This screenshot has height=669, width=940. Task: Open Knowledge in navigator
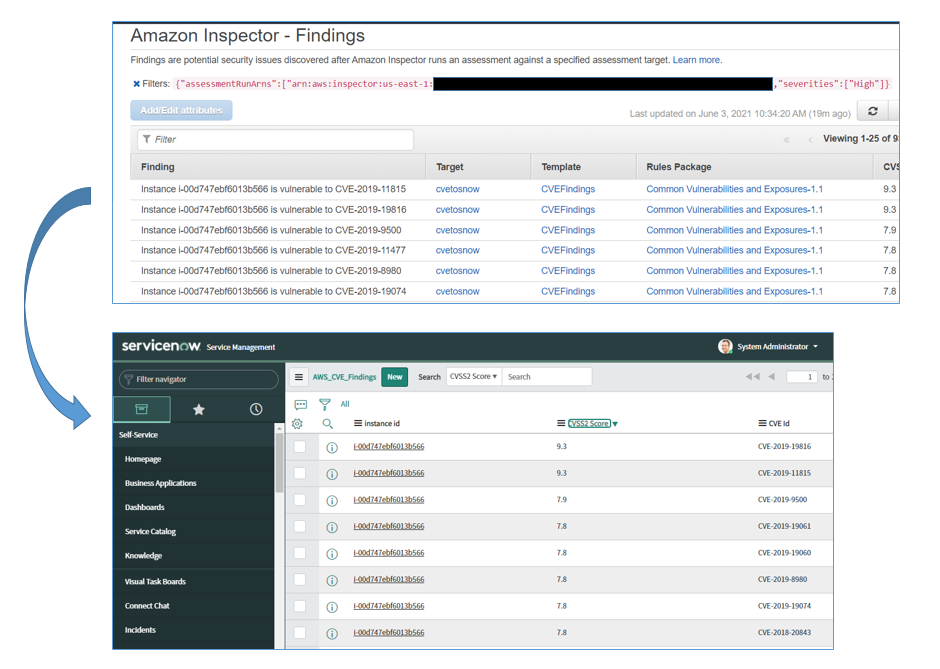(143, 556)
